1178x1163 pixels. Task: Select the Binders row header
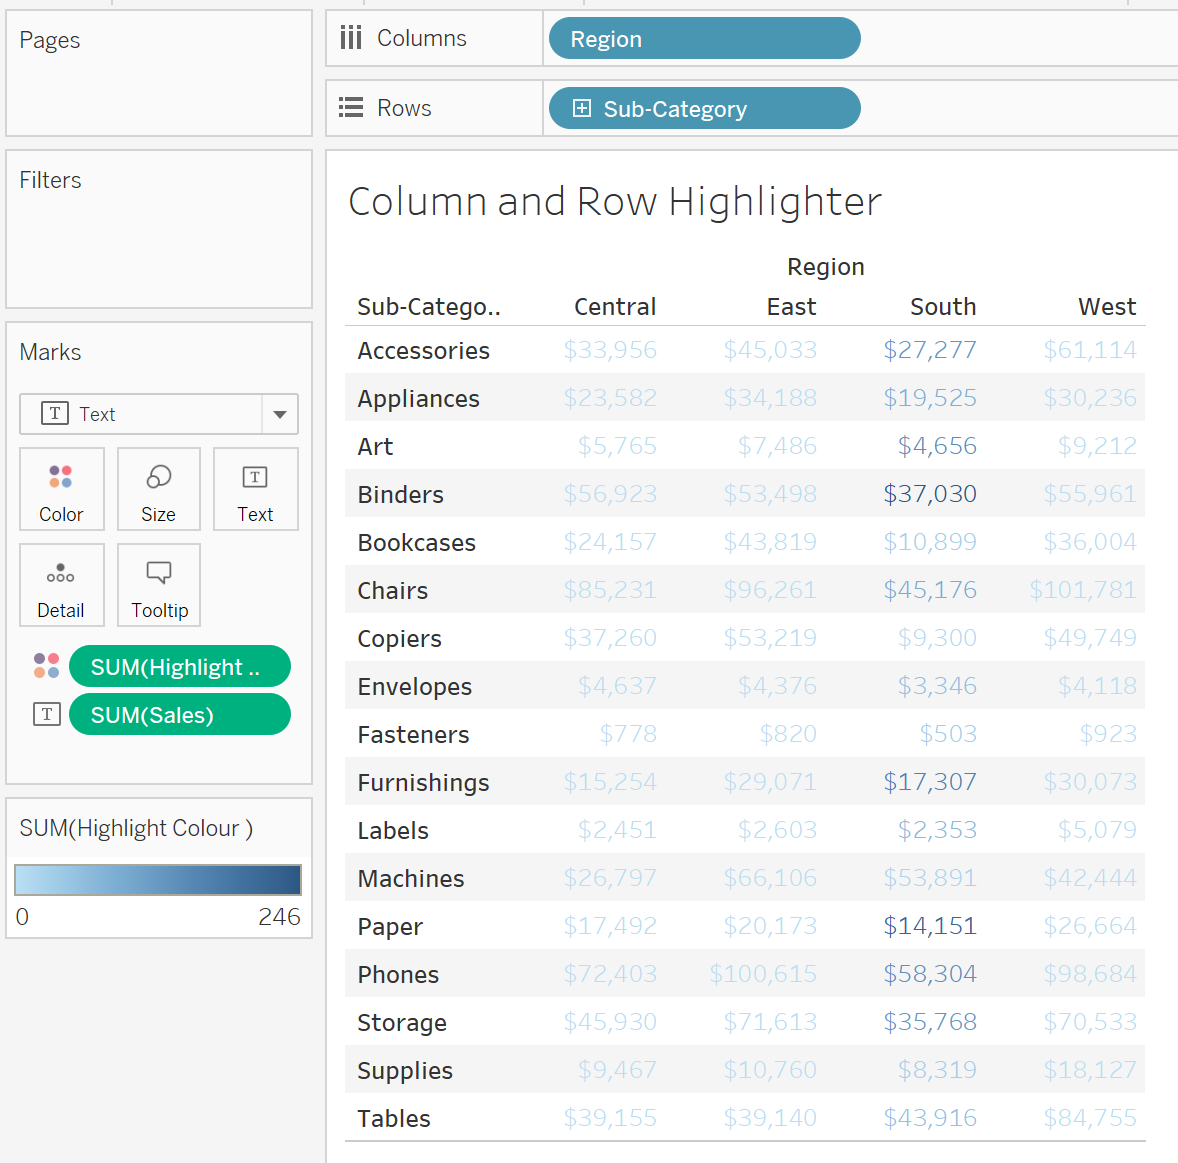401,495
